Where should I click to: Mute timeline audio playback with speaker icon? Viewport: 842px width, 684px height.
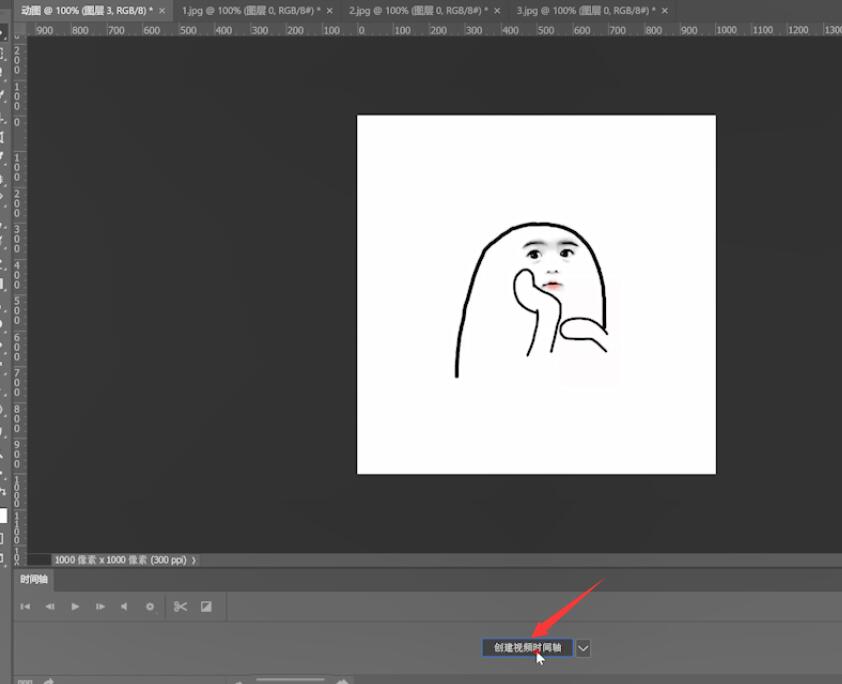pyautogui.click(x=124, y=607)
